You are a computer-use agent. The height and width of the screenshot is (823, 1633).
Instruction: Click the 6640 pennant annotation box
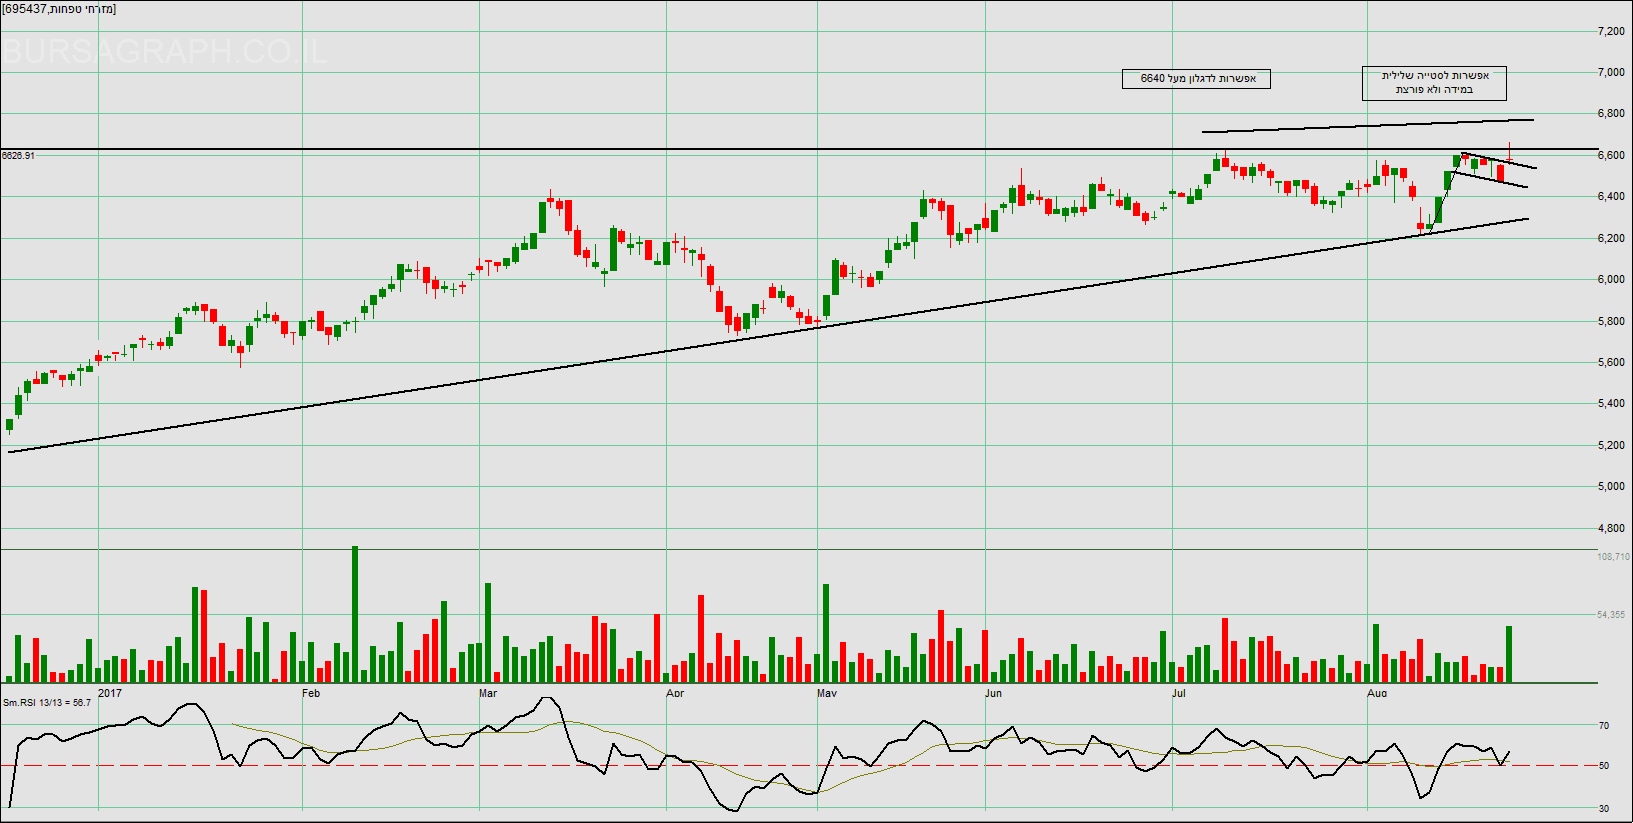click(x=1196, y=79)
